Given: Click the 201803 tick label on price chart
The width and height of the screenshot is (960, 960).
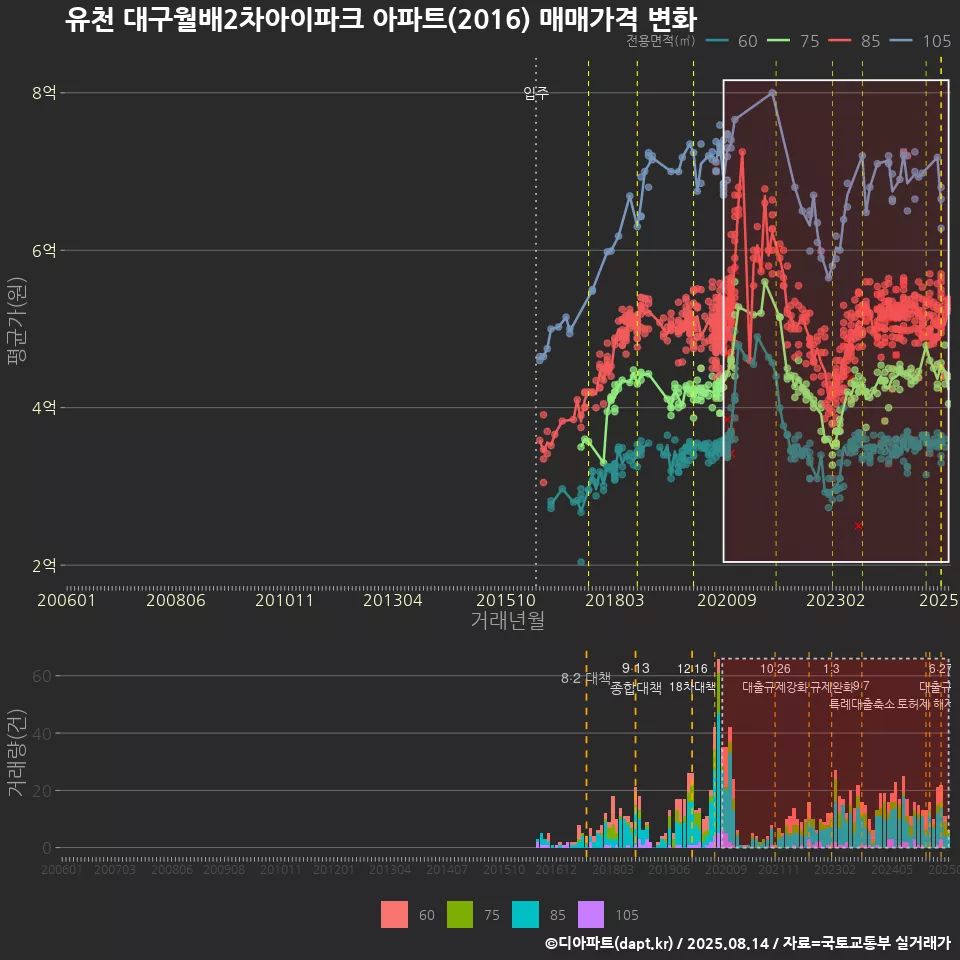Looking at the screenshot, I should pos(615,600).
